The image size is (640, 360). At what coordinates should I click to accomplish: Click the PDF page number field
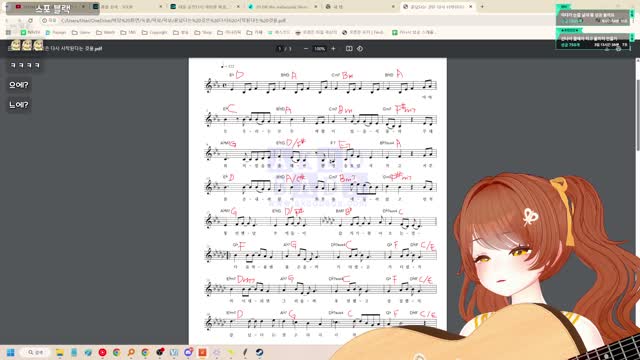click(280, 49)
